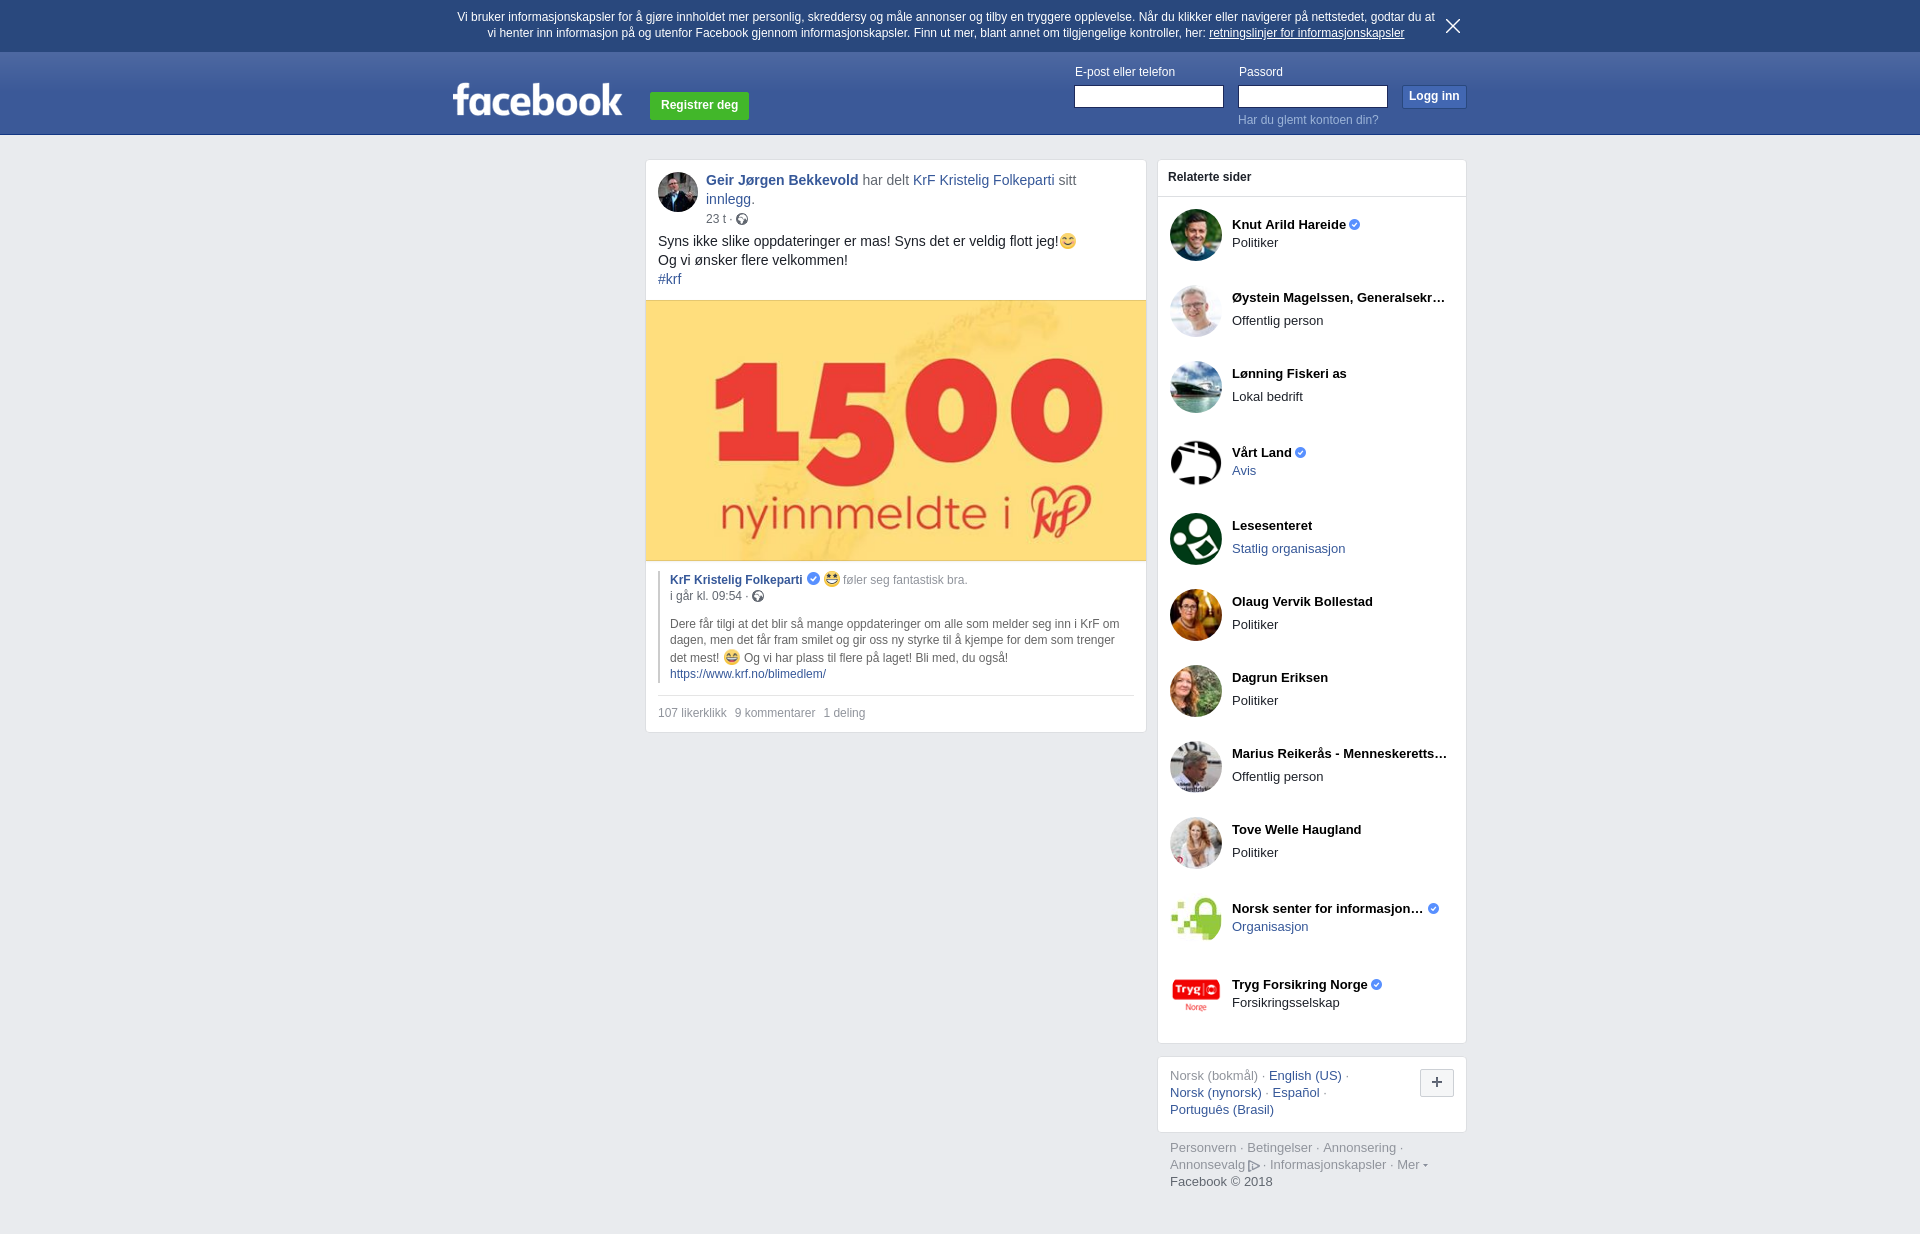
Task: Click the Logg inn button
Action: pos(1434,96)
